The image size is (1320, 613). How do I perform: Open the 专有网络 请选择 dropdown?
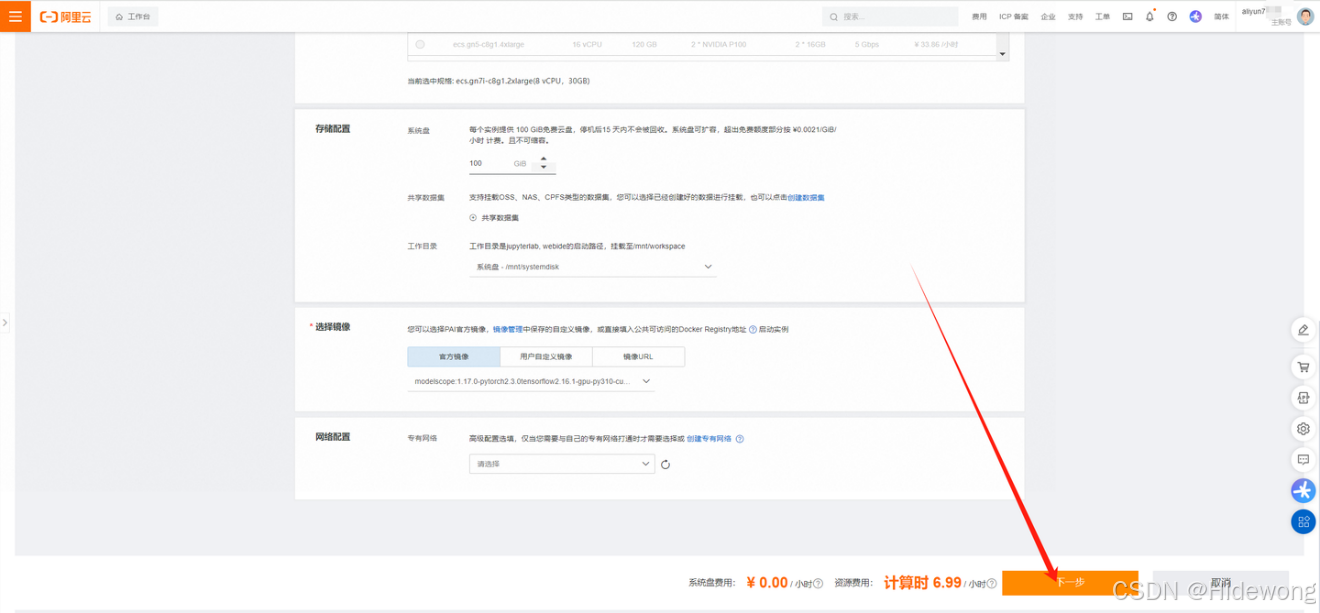(561, 464)
